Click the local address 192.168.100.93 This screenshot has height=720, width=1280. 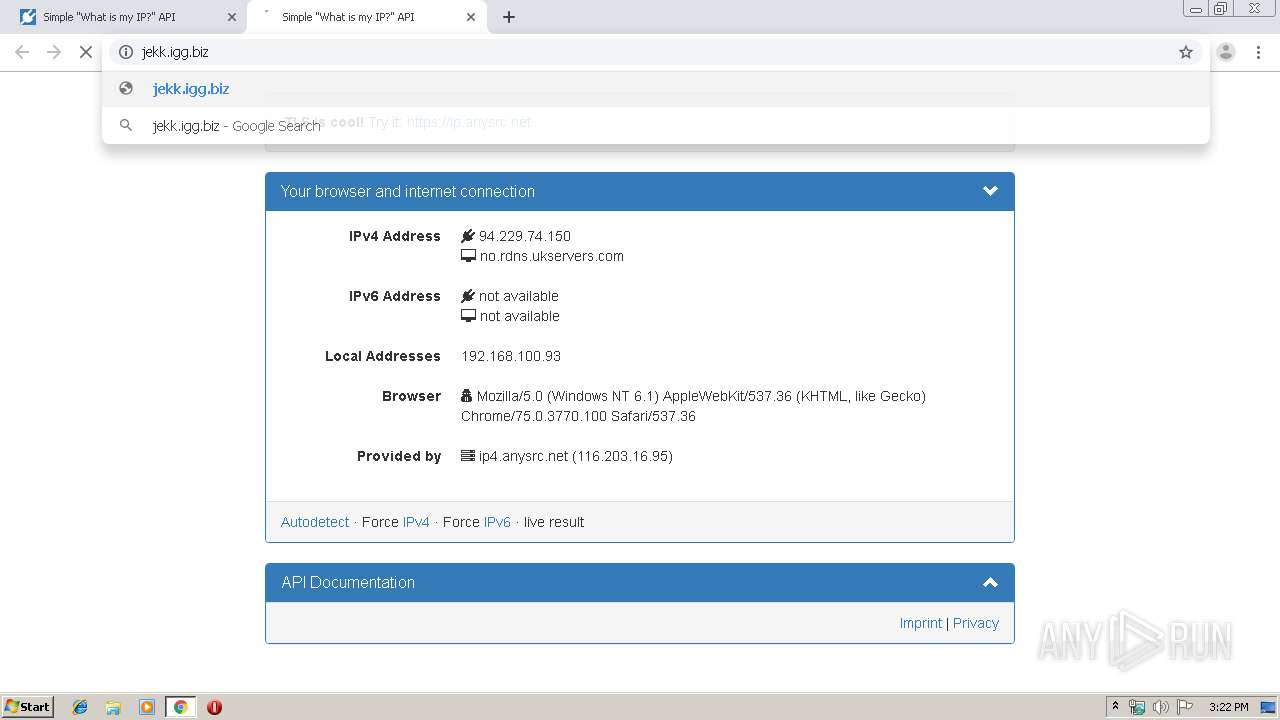[511, 356]
